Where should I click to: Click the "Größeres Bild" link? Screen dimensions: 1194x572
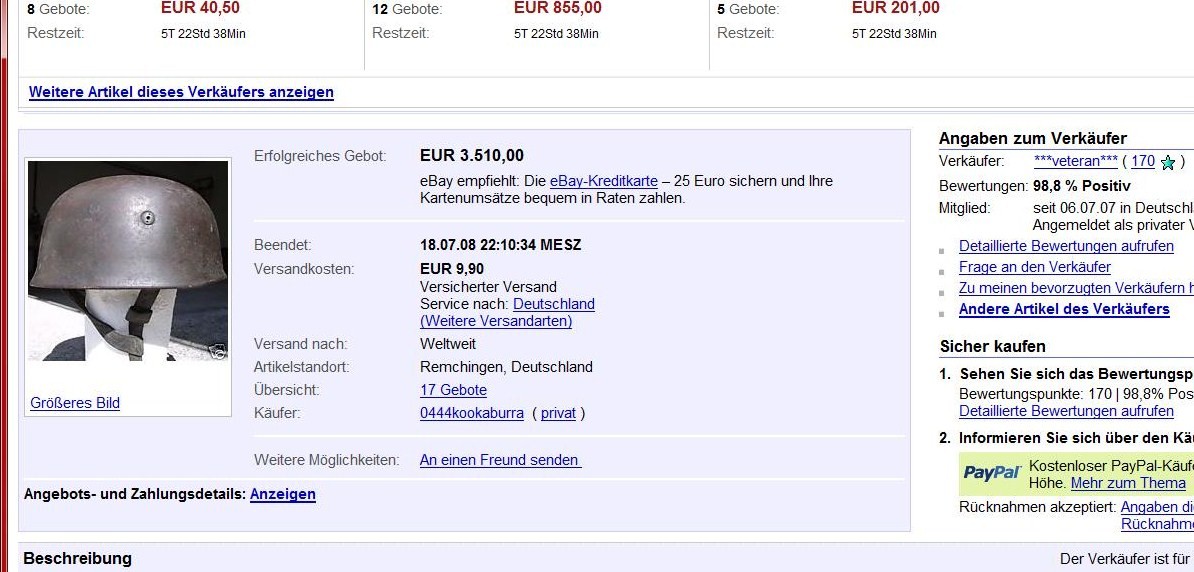[x=75, y=403]
